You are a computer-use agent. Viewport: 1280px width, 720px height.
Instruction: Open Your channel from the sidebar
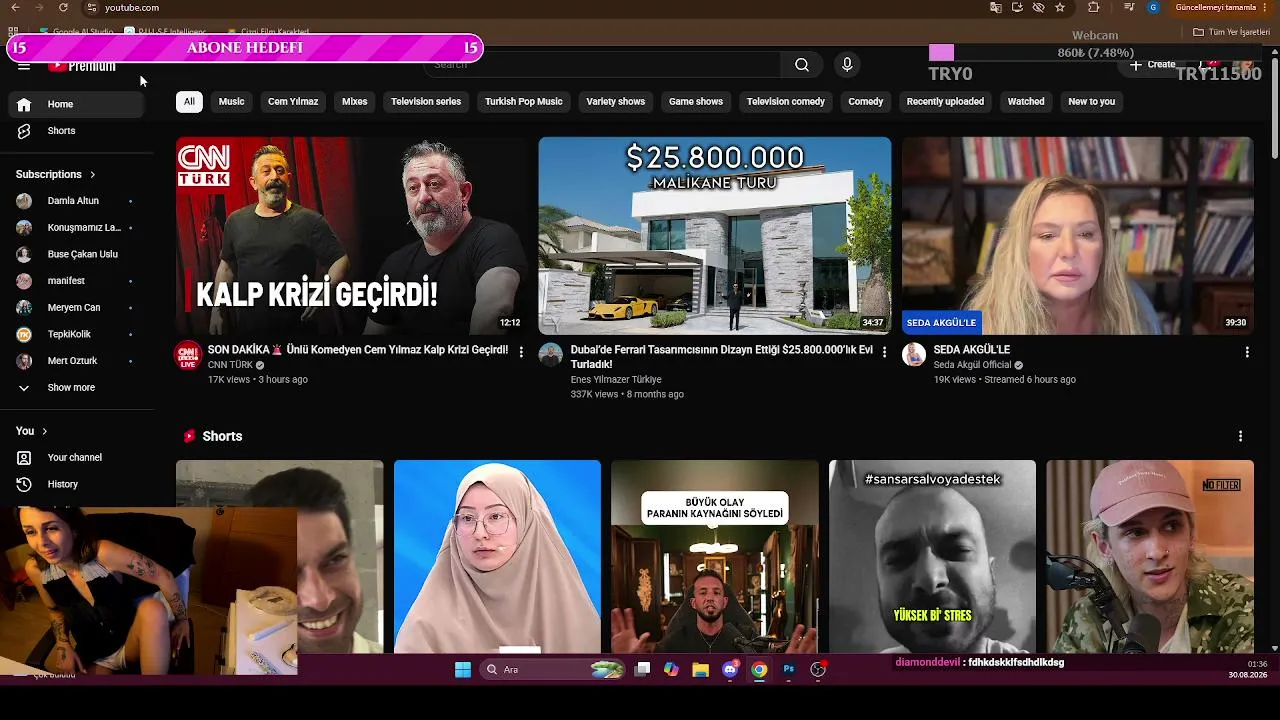pos(77,458)
